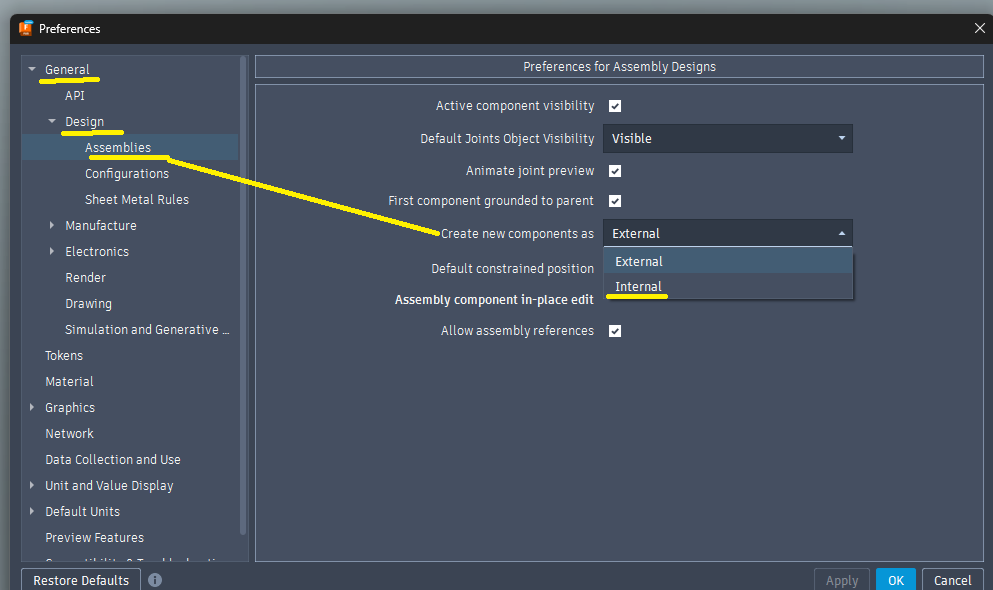Click the Fusion 360 app icon in title bar

tap(25, 28)
